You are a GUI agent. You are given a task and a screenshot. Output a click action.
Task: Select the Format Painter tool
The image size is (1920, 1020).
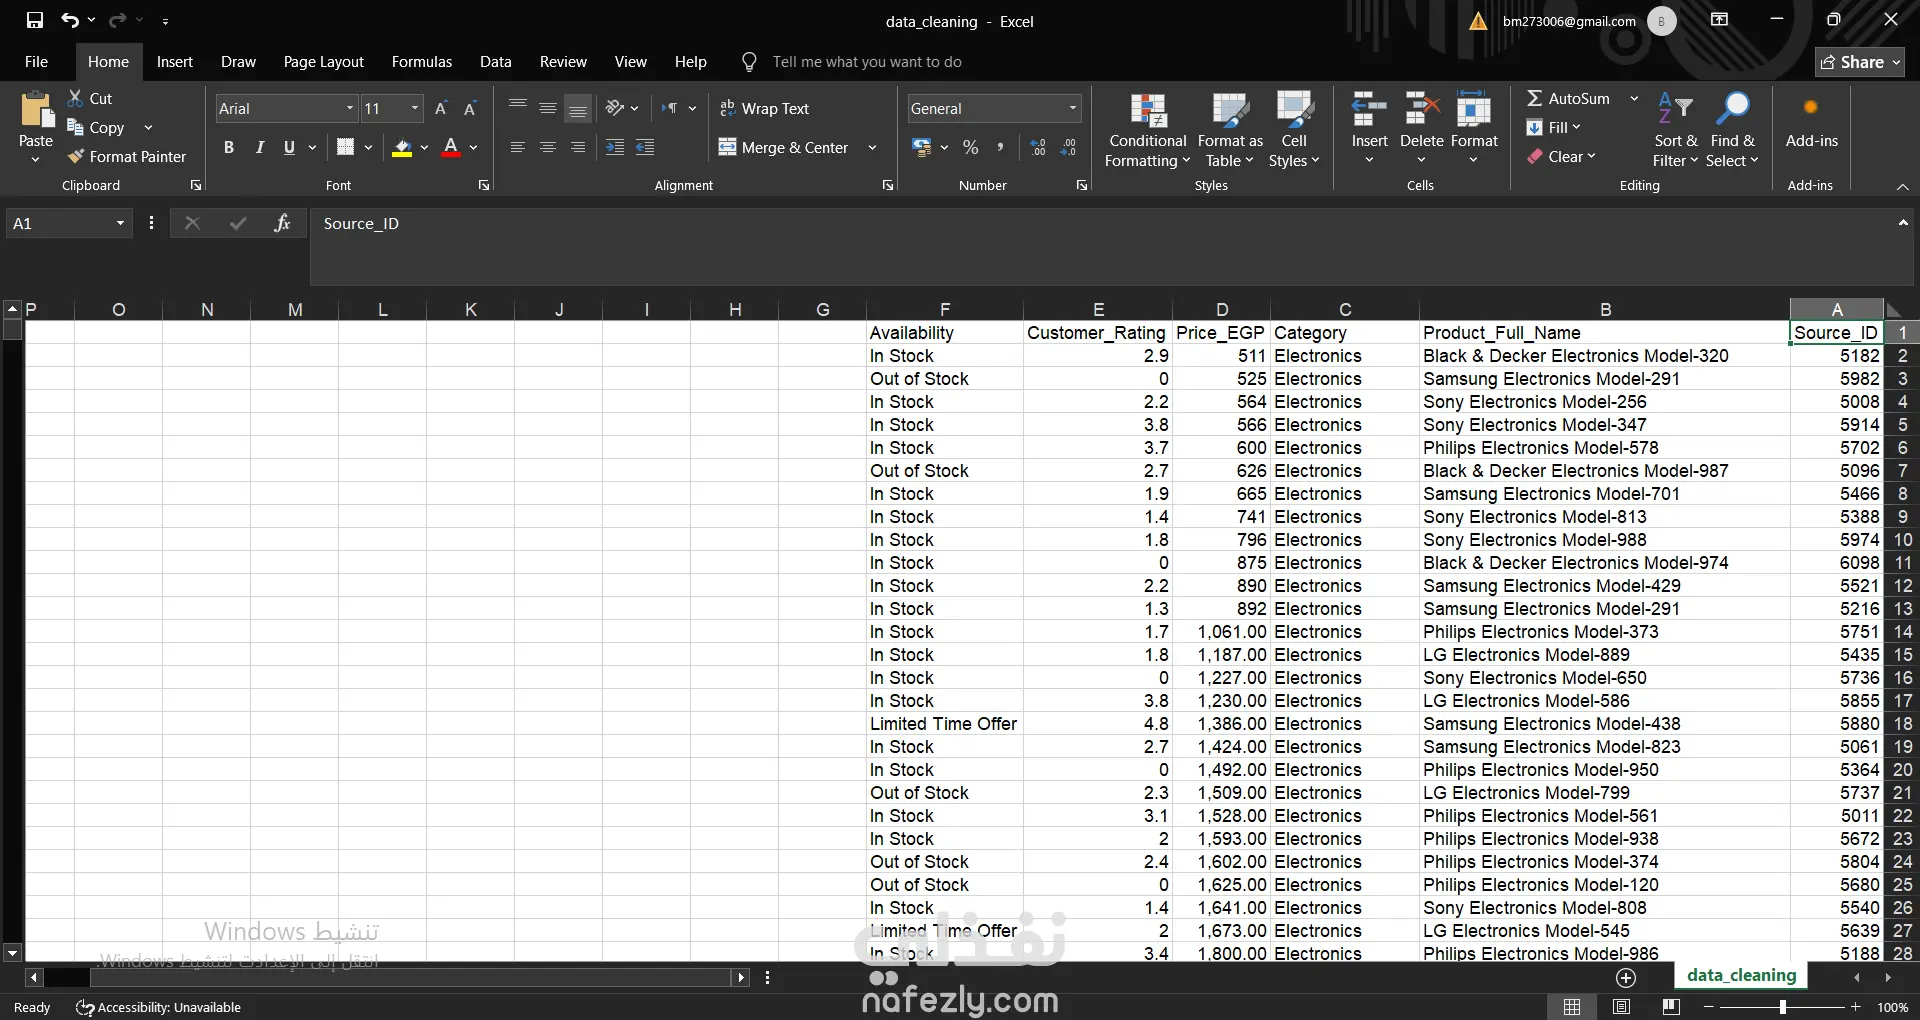coord(127,156)
